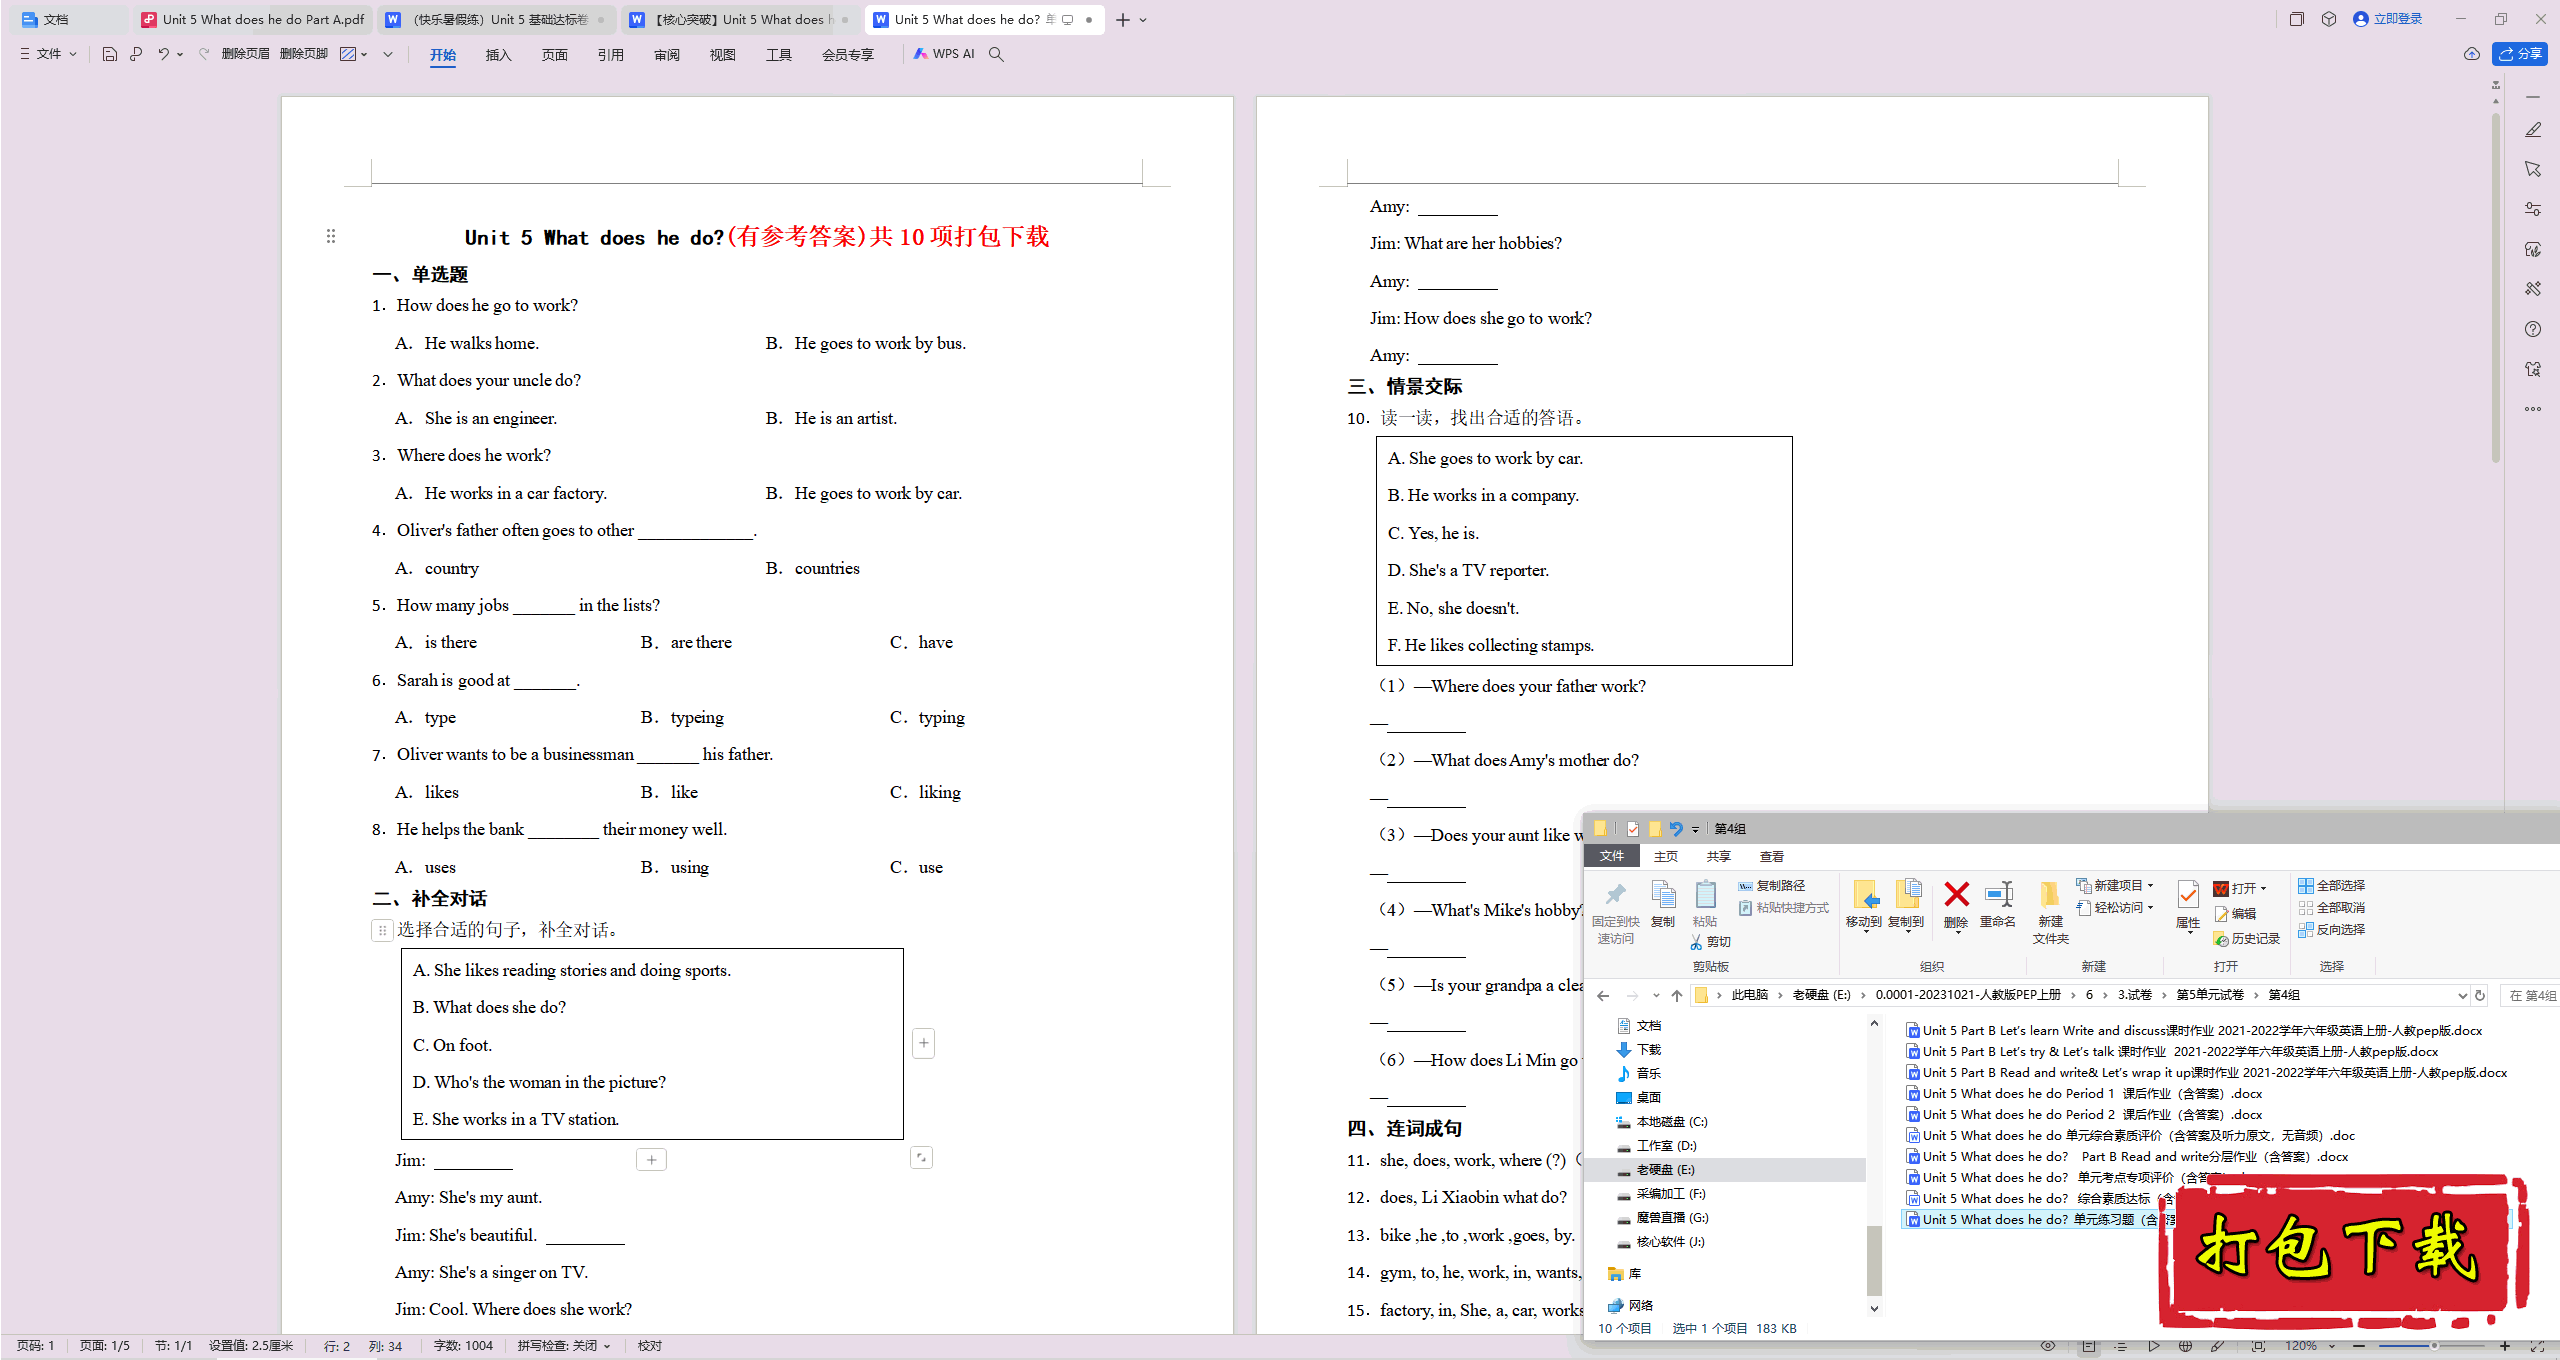Switch to the 视图 ribbon tab
Image resolution: width=2560 pixels, height=1360 pixels.
722,55
